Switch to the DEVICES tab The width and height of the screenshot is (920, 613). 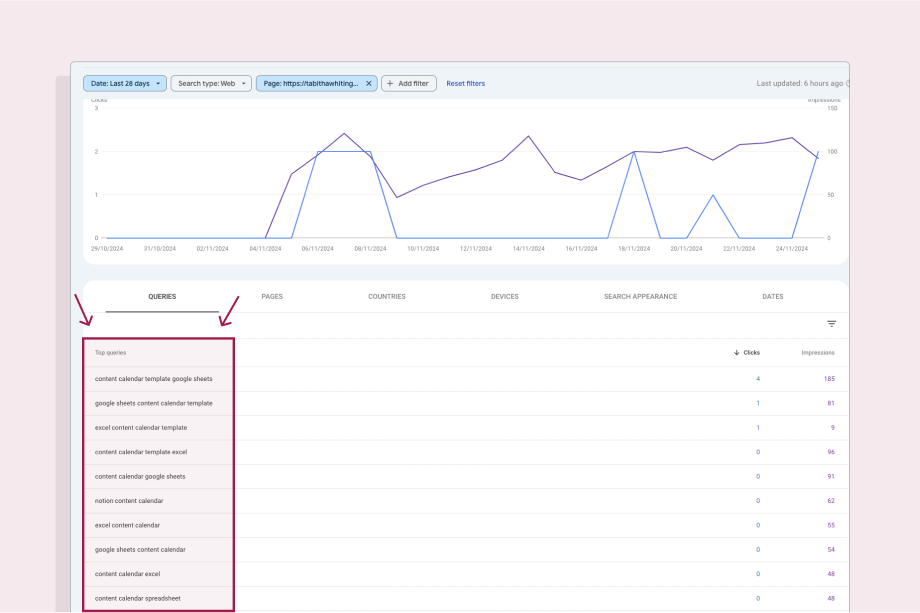504,296
